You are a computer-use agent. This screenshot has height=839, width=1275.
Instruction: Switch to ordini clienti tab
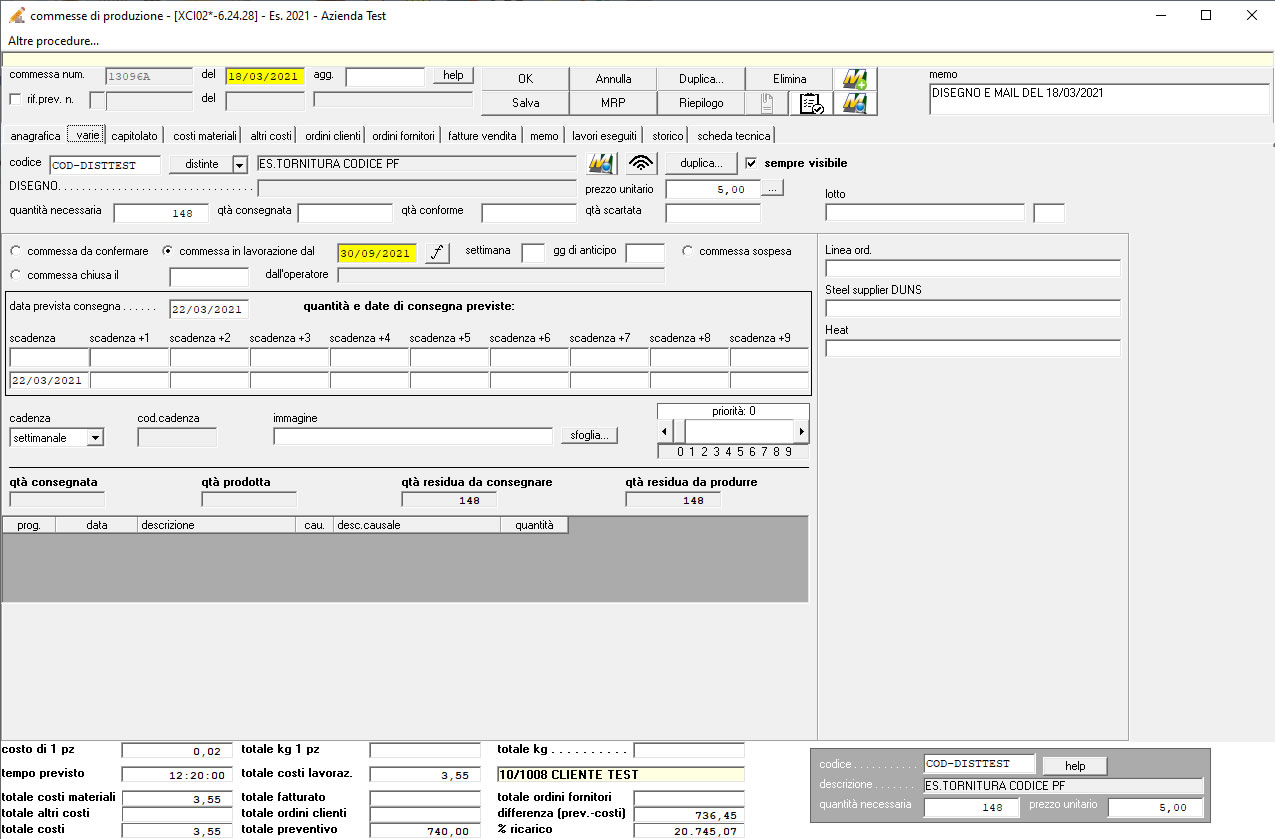pyautogui.click(x=333, y=136)
